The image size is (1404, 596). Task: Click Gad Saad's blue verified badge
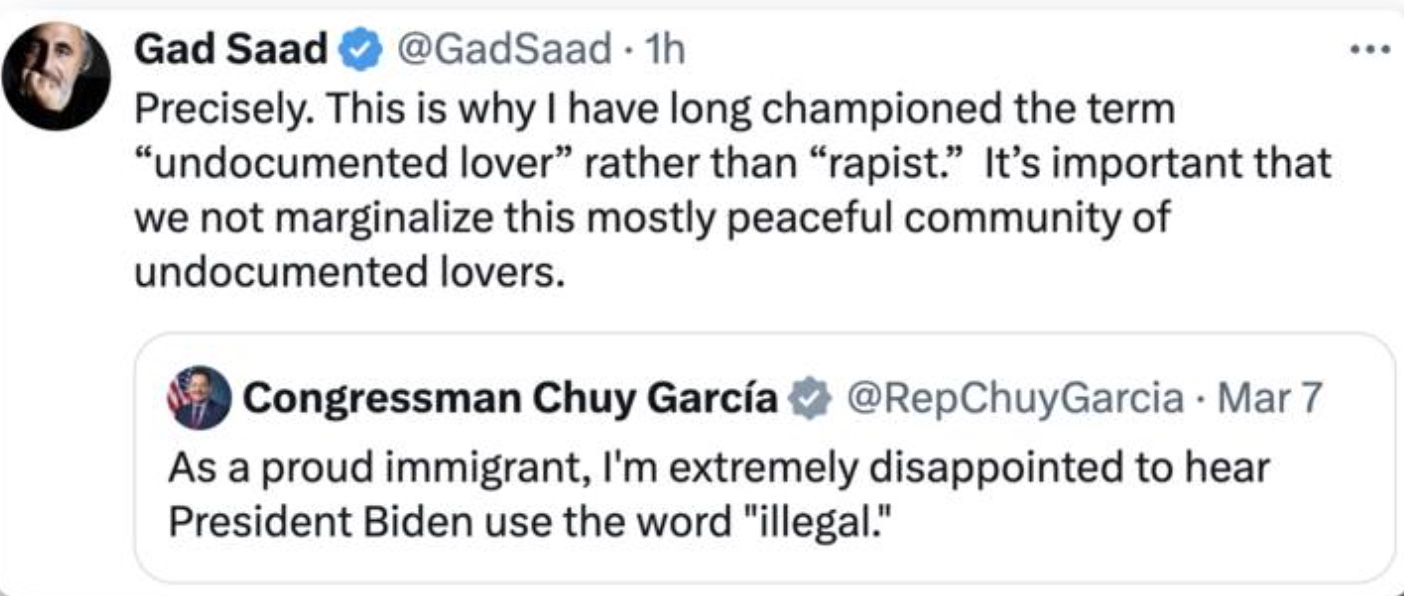click(x=361, y=51)
